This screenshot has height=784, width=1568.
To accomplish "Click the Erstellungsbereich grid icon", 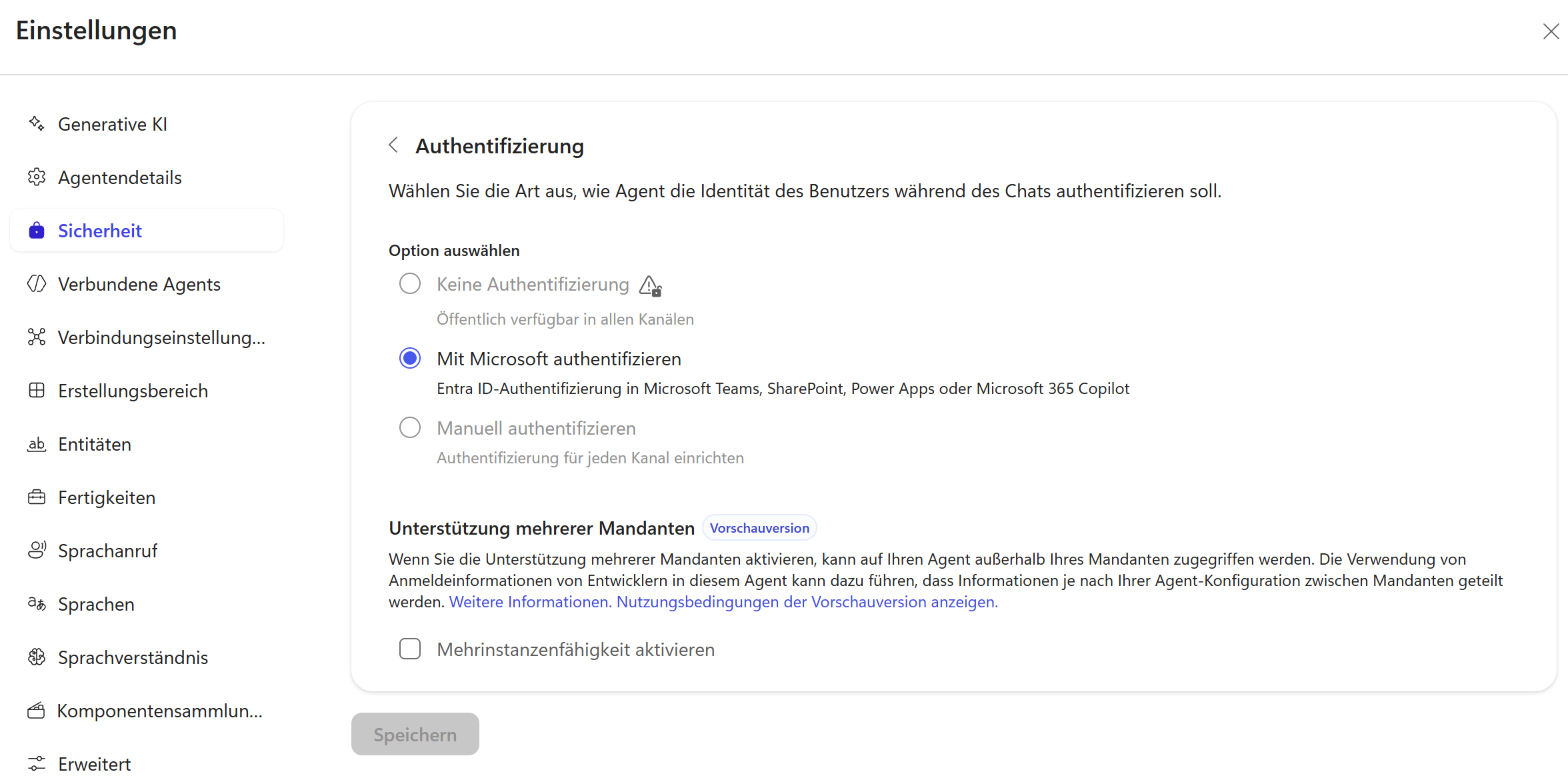I will pyautogui.click(x=37, y=391).
